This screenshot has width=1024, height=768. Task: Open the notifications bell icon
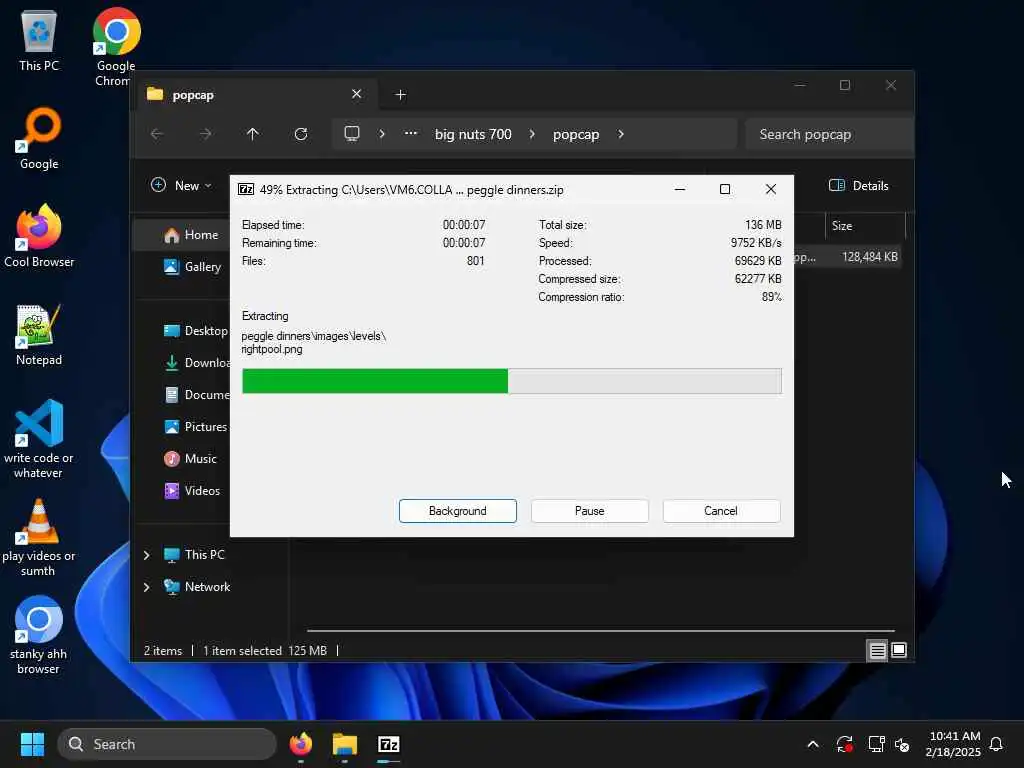[x=996, y=744]
